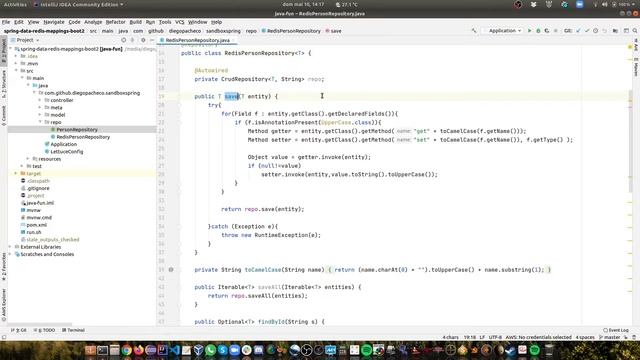Click AWS: No credentials selected status
This screenshot has width=640, height=360.
click(x=538, y=338)
